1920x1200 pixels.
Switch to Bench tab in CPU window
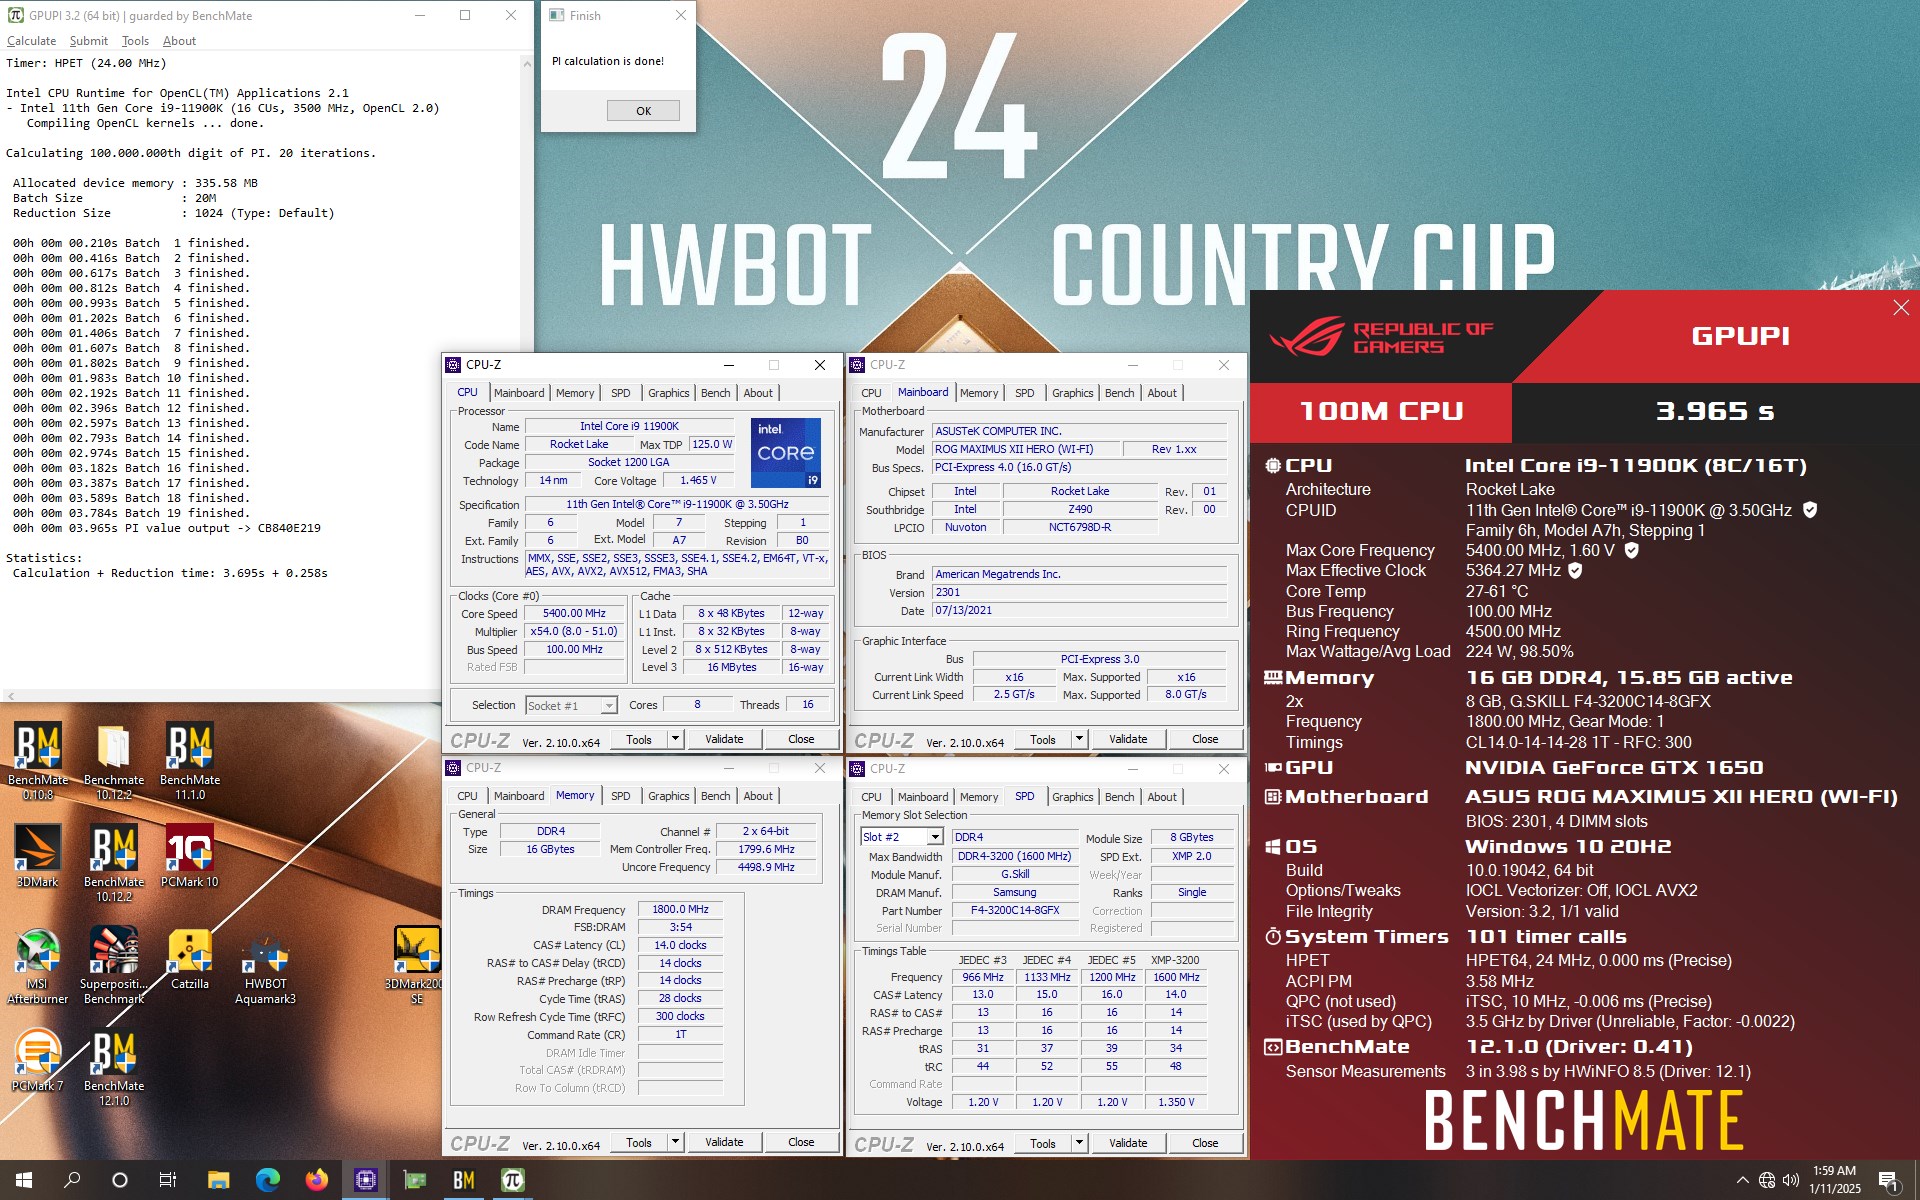tap(715, 393)
